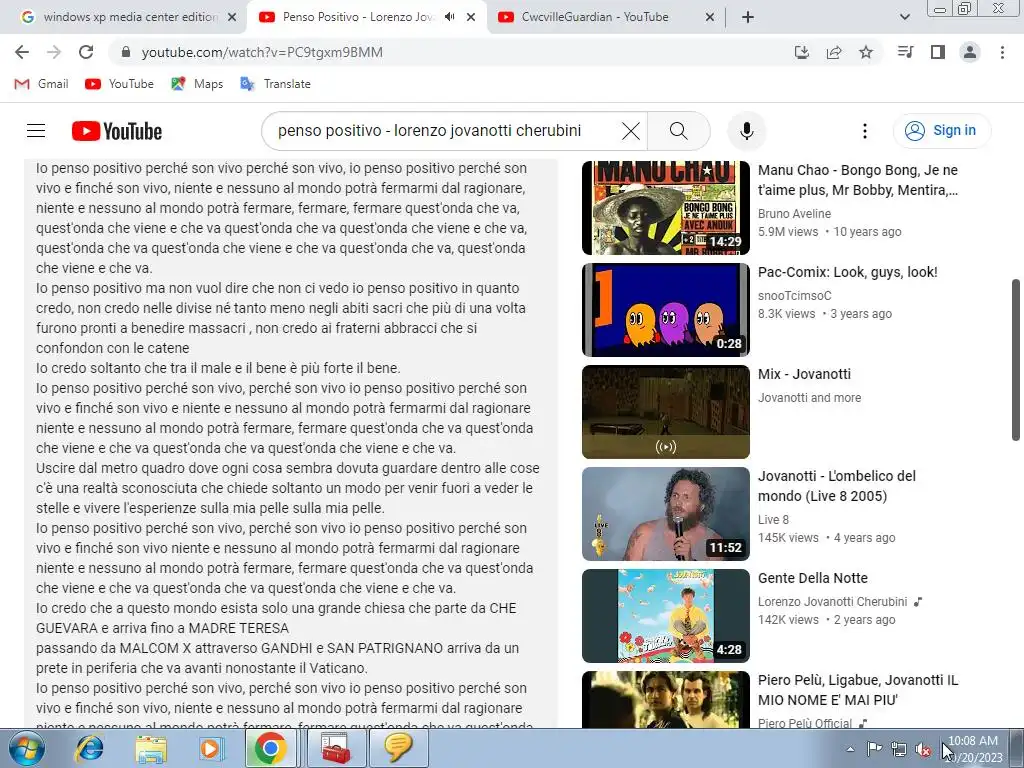Click the install app icon in address bar
1024x768 pixels.
[802, 52]
